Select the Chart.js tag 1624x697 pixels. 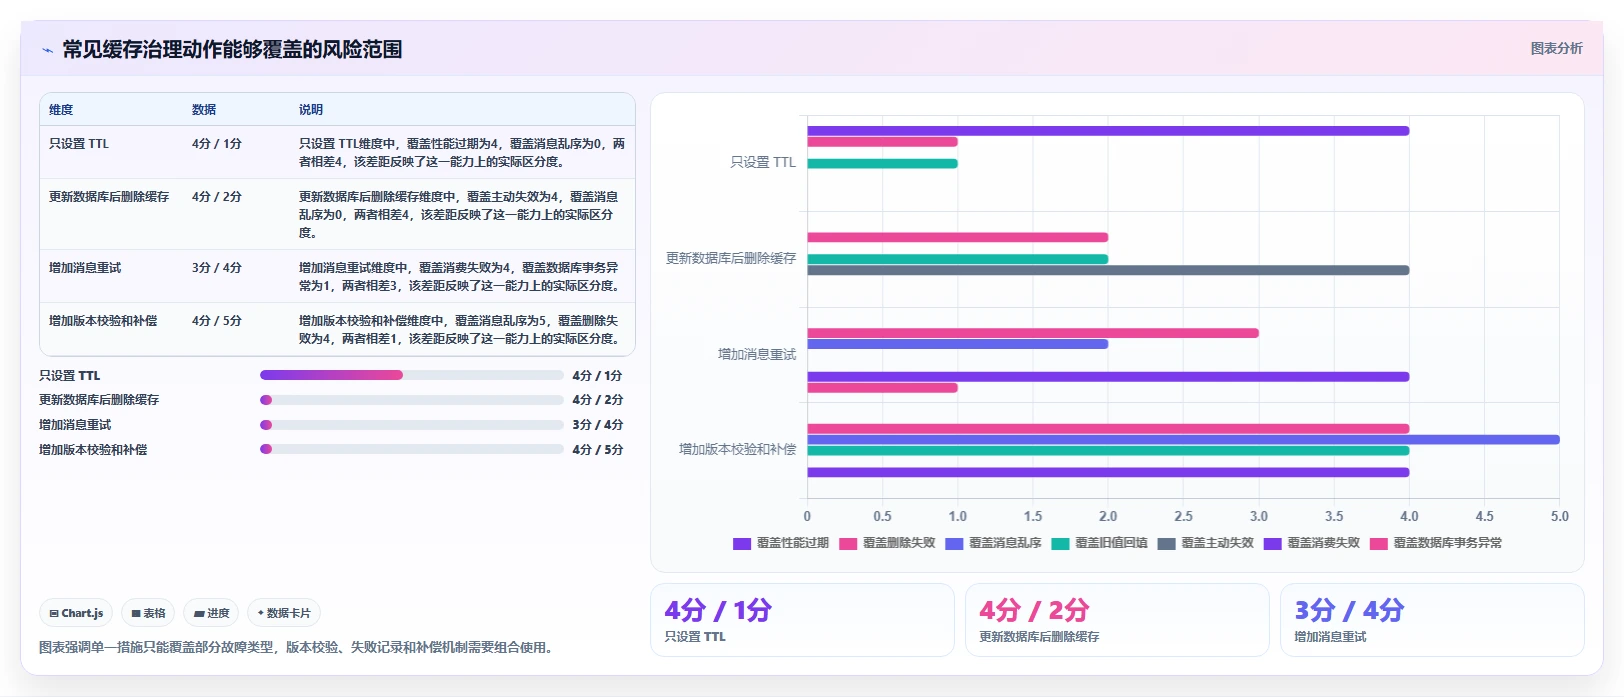(x=76, y=613)
